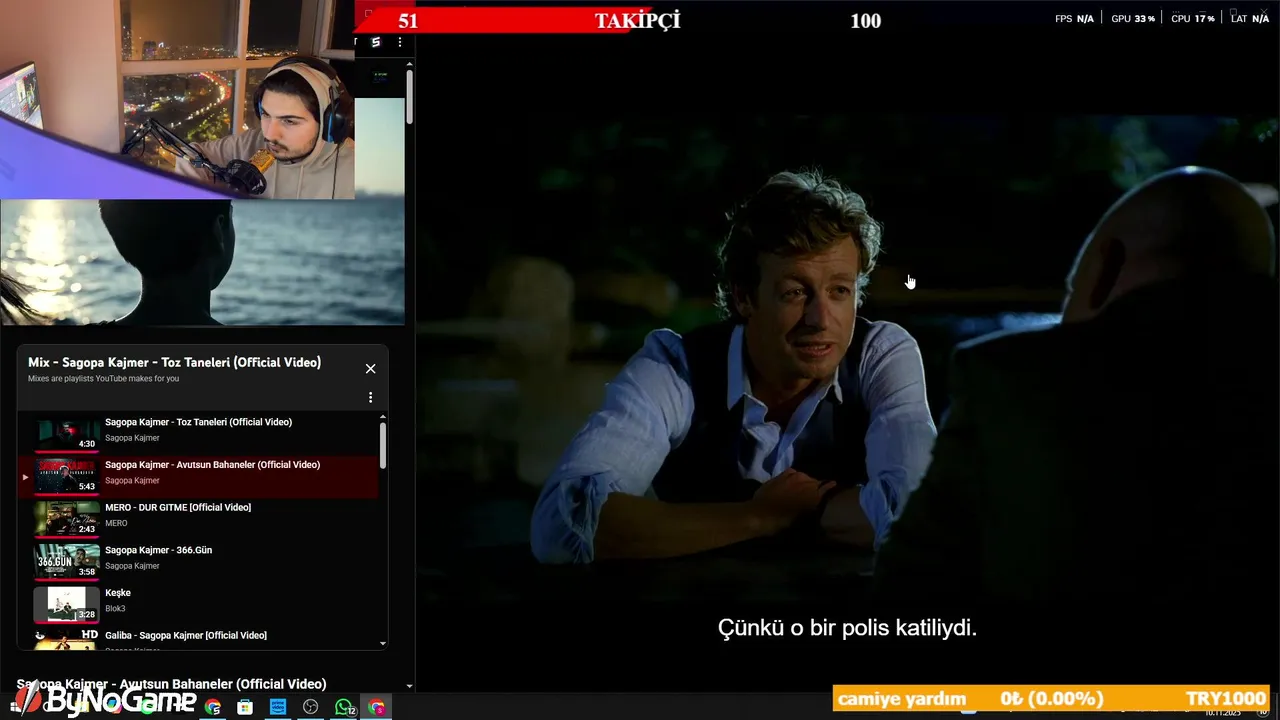
Task: Click the 'Blok3' channel name
Action: click(x=115, y=608)
